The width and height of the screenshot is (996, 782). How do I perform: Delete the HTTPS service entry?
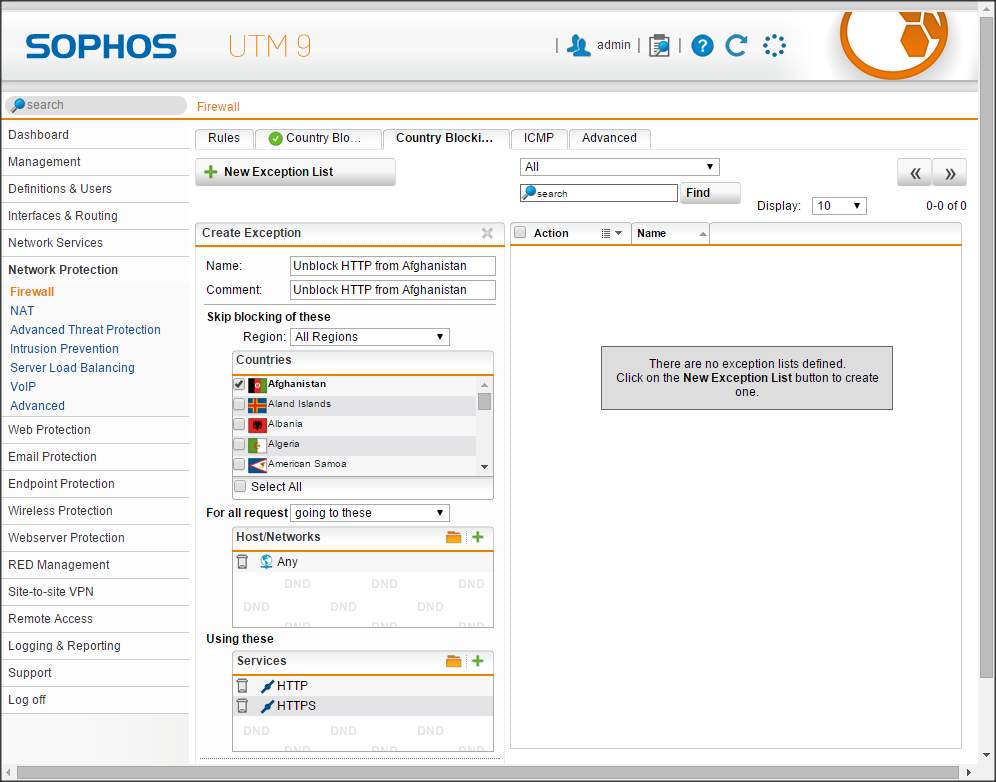tap(242, 706)
